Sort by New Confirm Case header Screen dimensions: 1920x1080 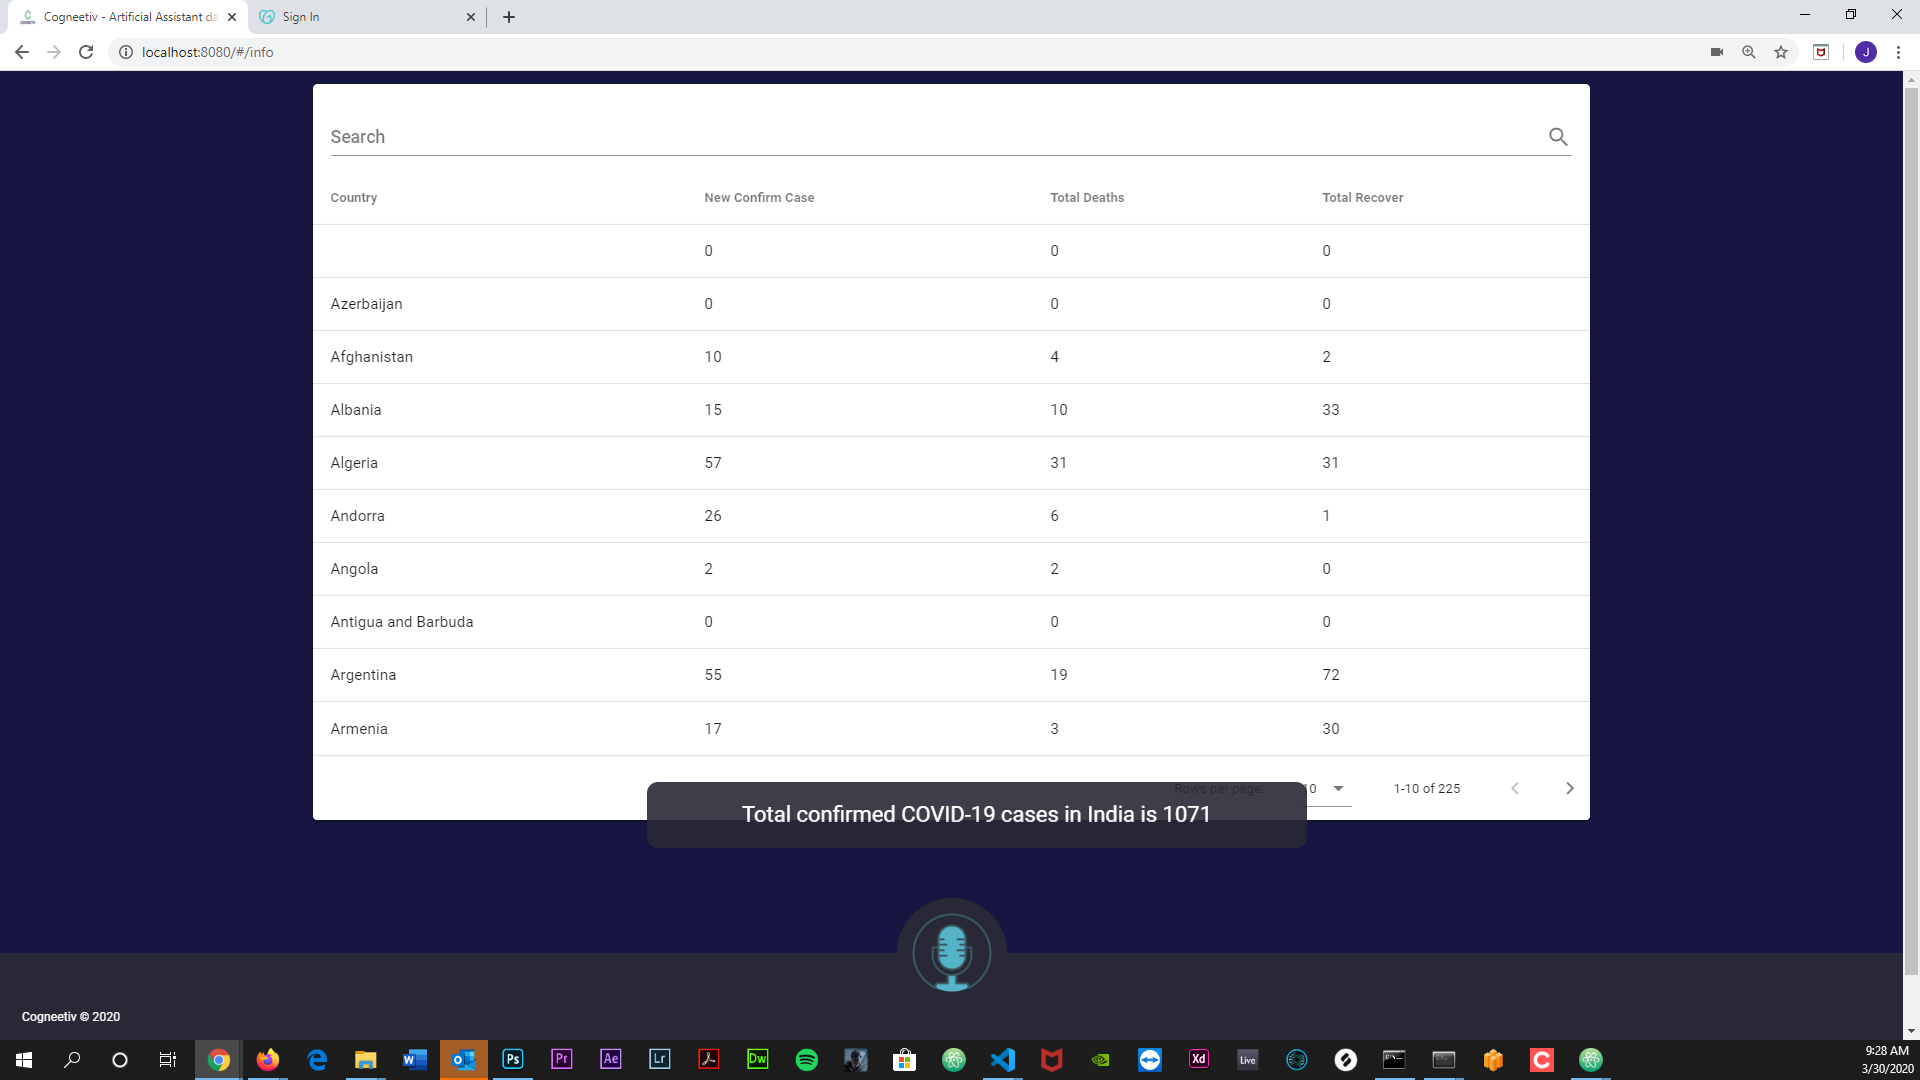point(759,198)
